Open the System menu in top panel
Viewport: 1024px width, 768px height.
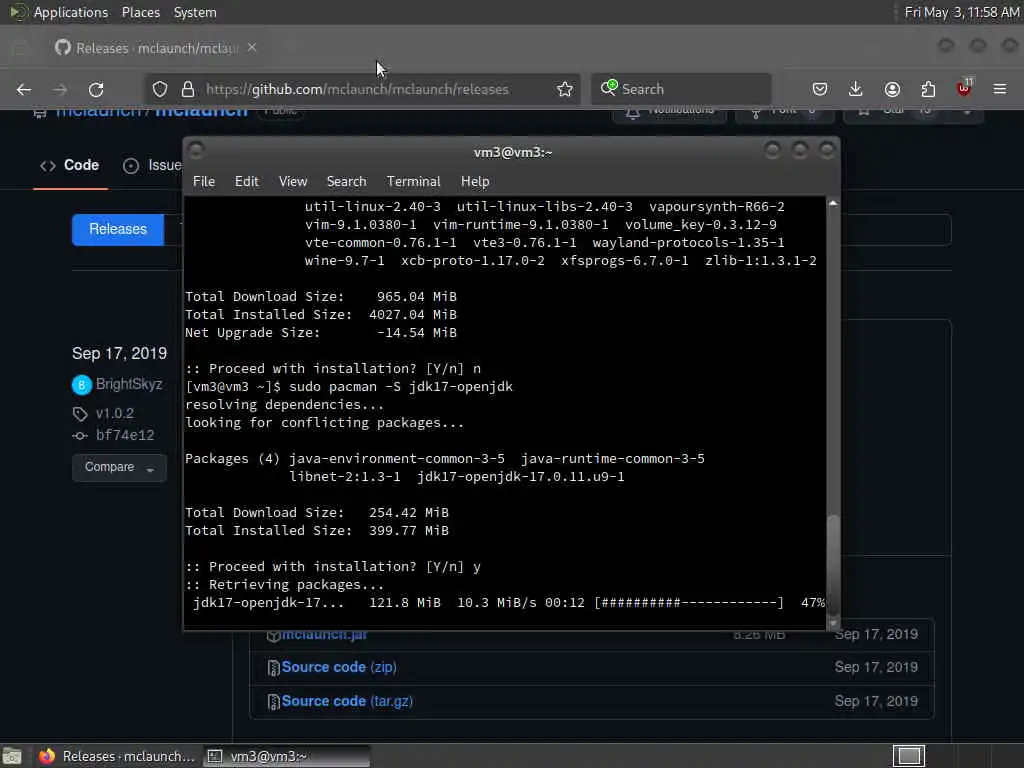coord(195,12)
